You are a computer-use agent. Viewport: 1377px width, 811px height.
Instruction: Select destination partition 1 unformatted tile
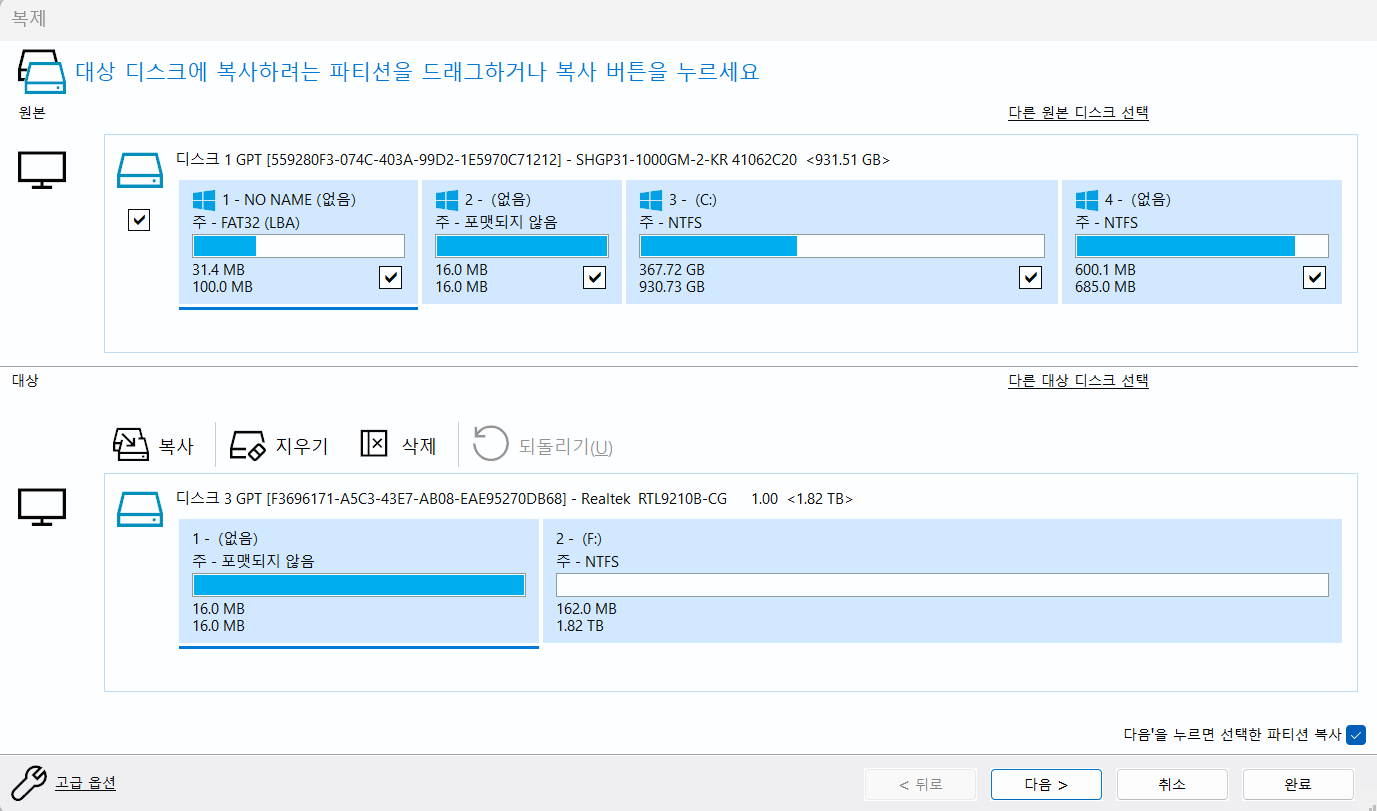pos(359,581)
